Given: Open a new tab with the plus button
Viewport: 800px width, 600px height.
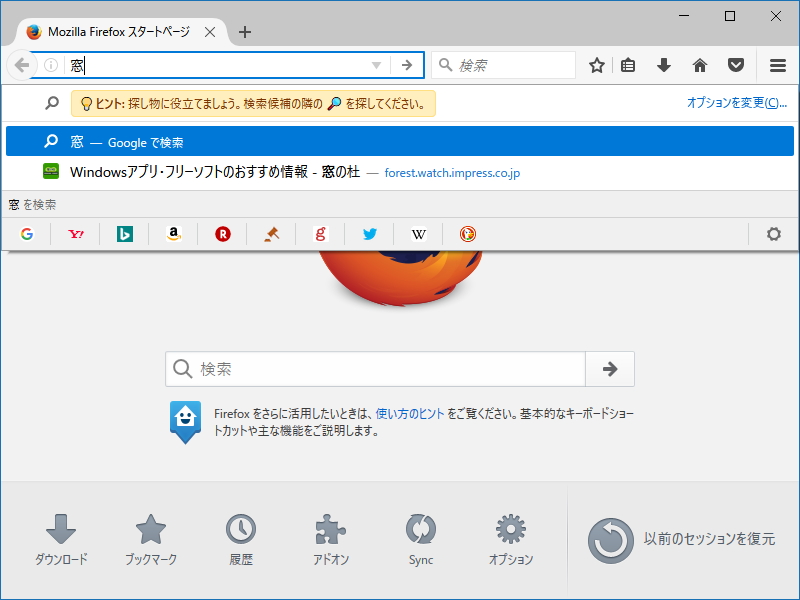Looking at the screenshot, I should coord(245,31).
